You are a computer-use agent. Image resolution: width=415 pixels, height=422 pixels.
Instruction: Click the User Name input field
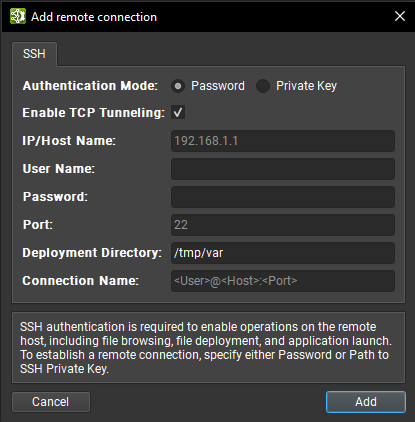pos(283,169)
